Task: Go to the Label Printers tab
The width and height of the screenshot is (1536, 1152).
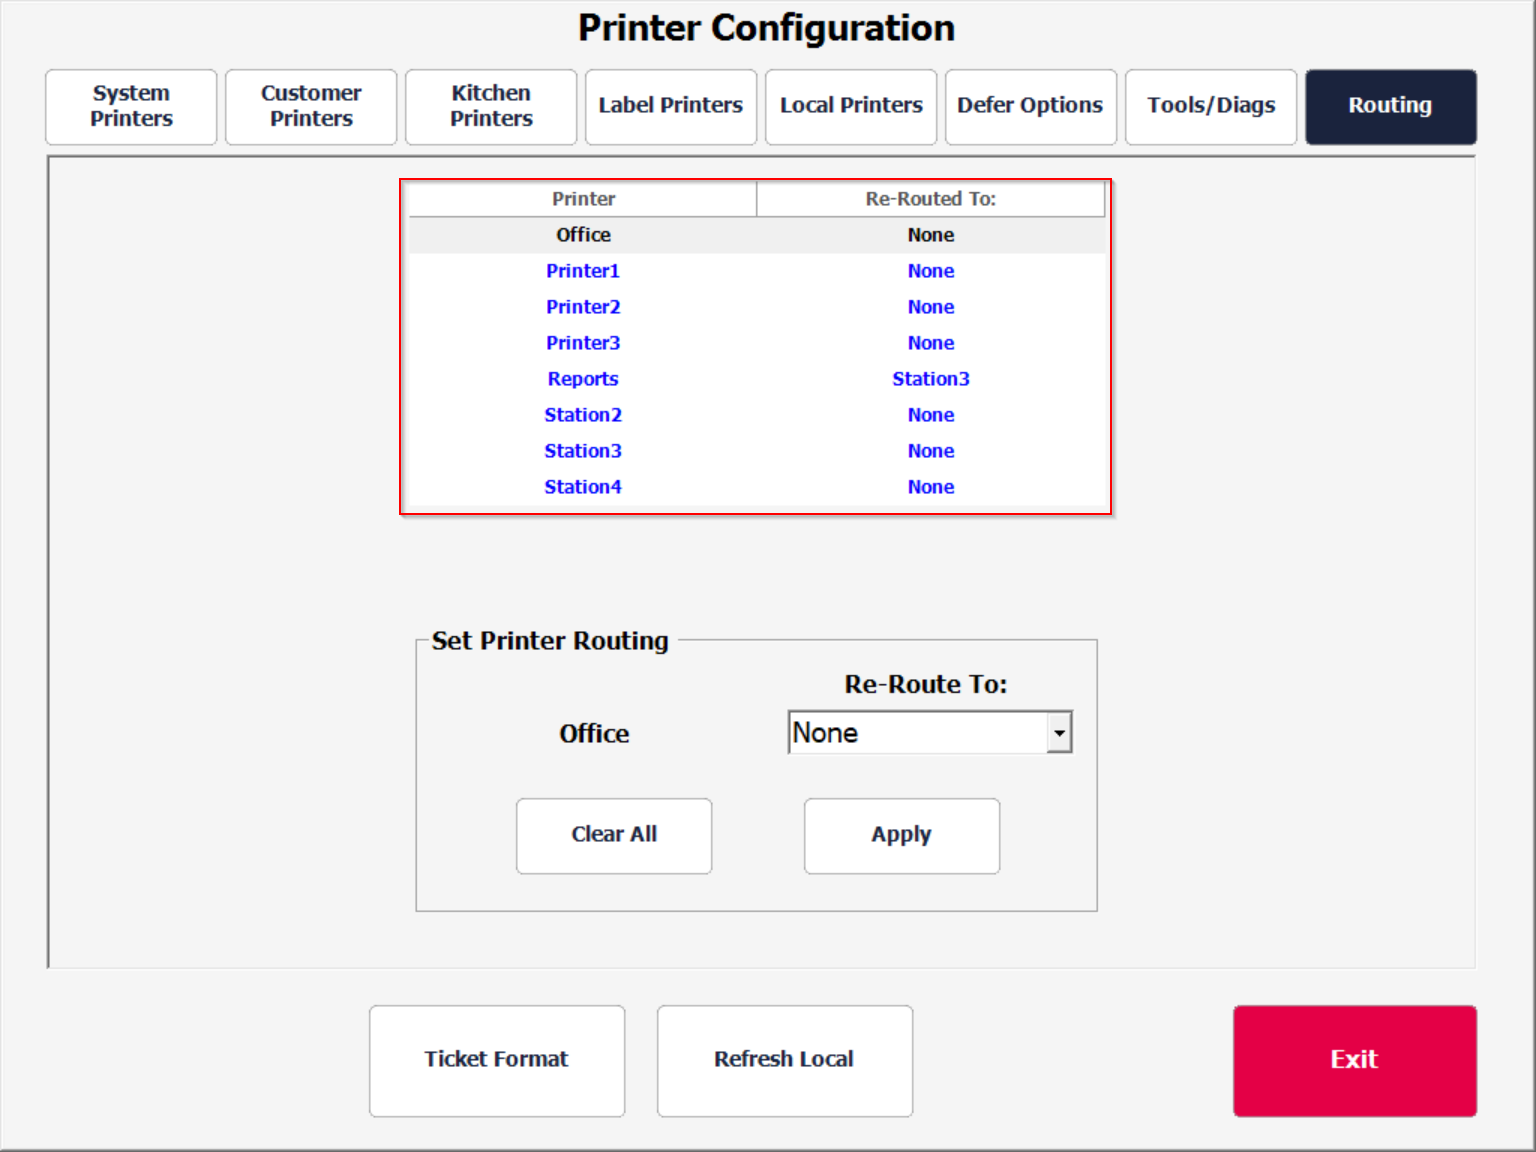Action: (x=671, y=106)
